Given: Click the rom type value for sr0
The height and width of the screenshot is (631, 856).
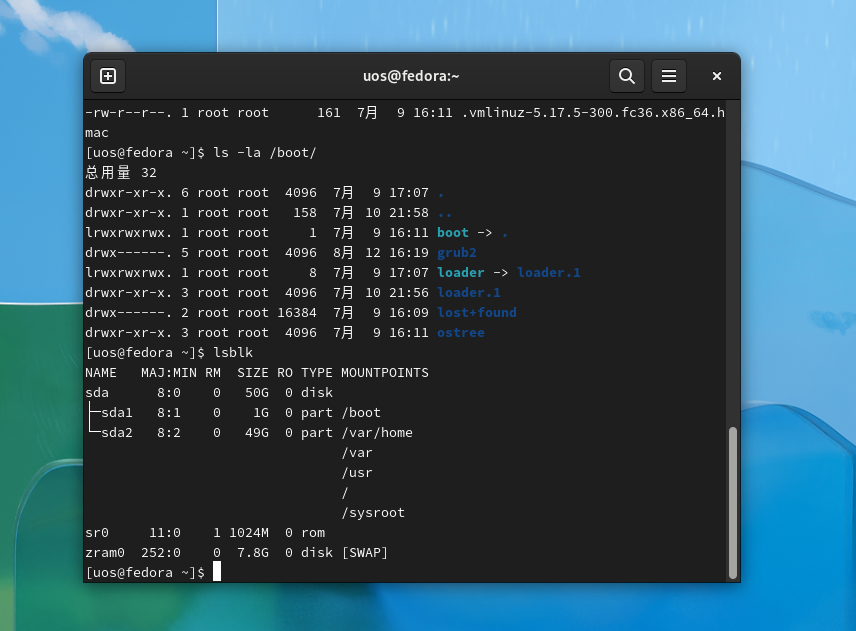Looking at the screenshot, I should coord(313,533).
